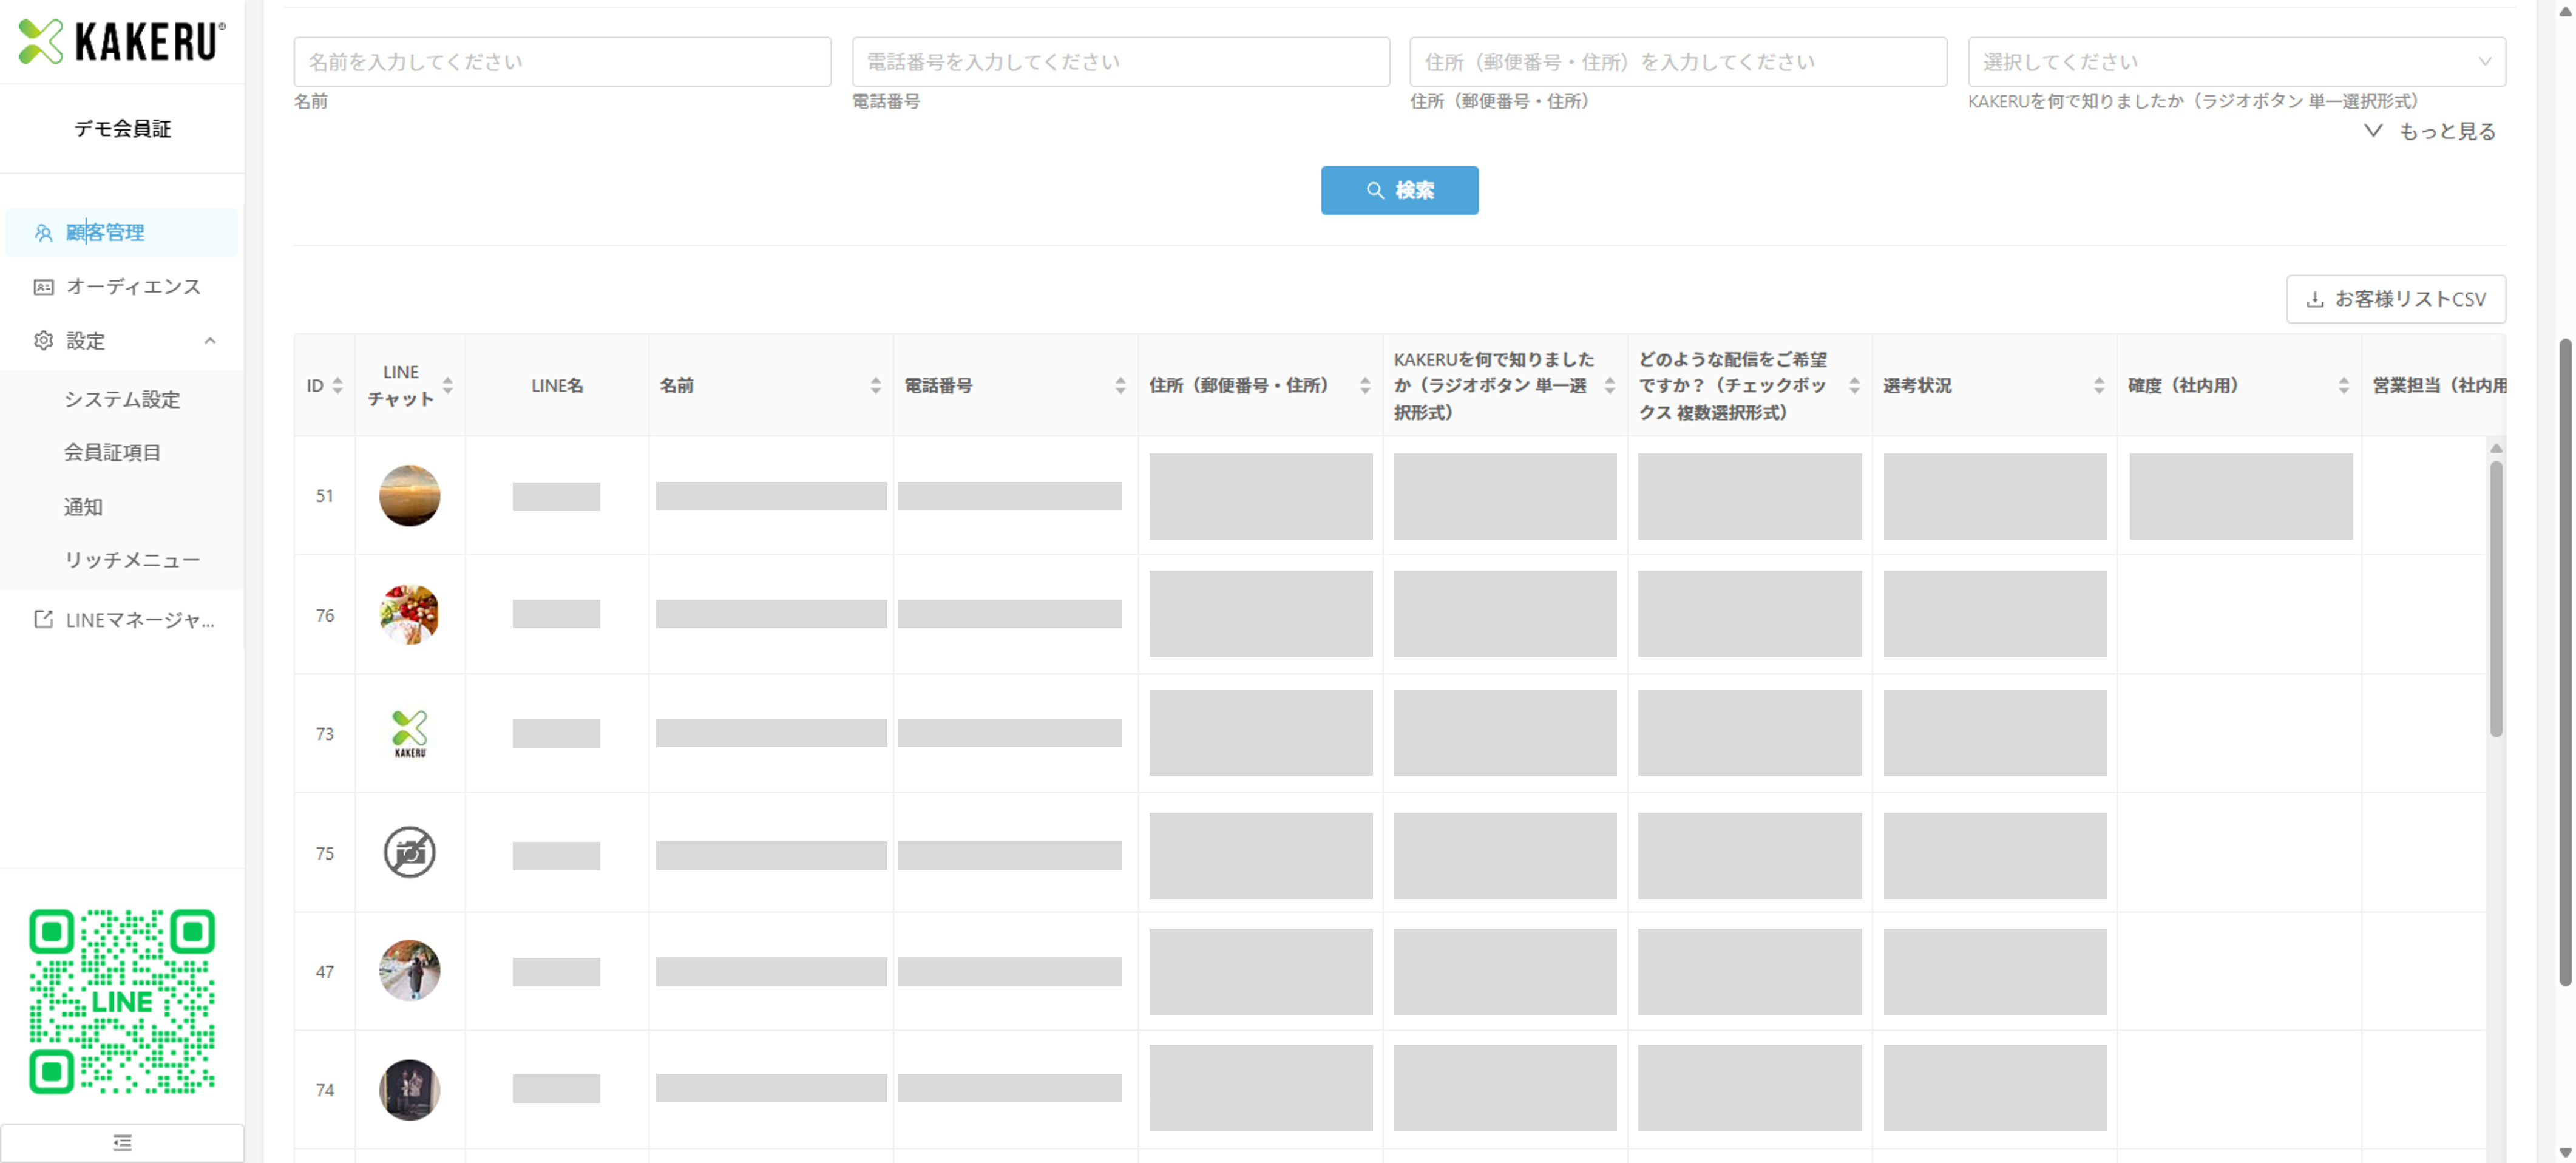
Task: Open LINE chat for customer ID 47
Action: [409, 970]
